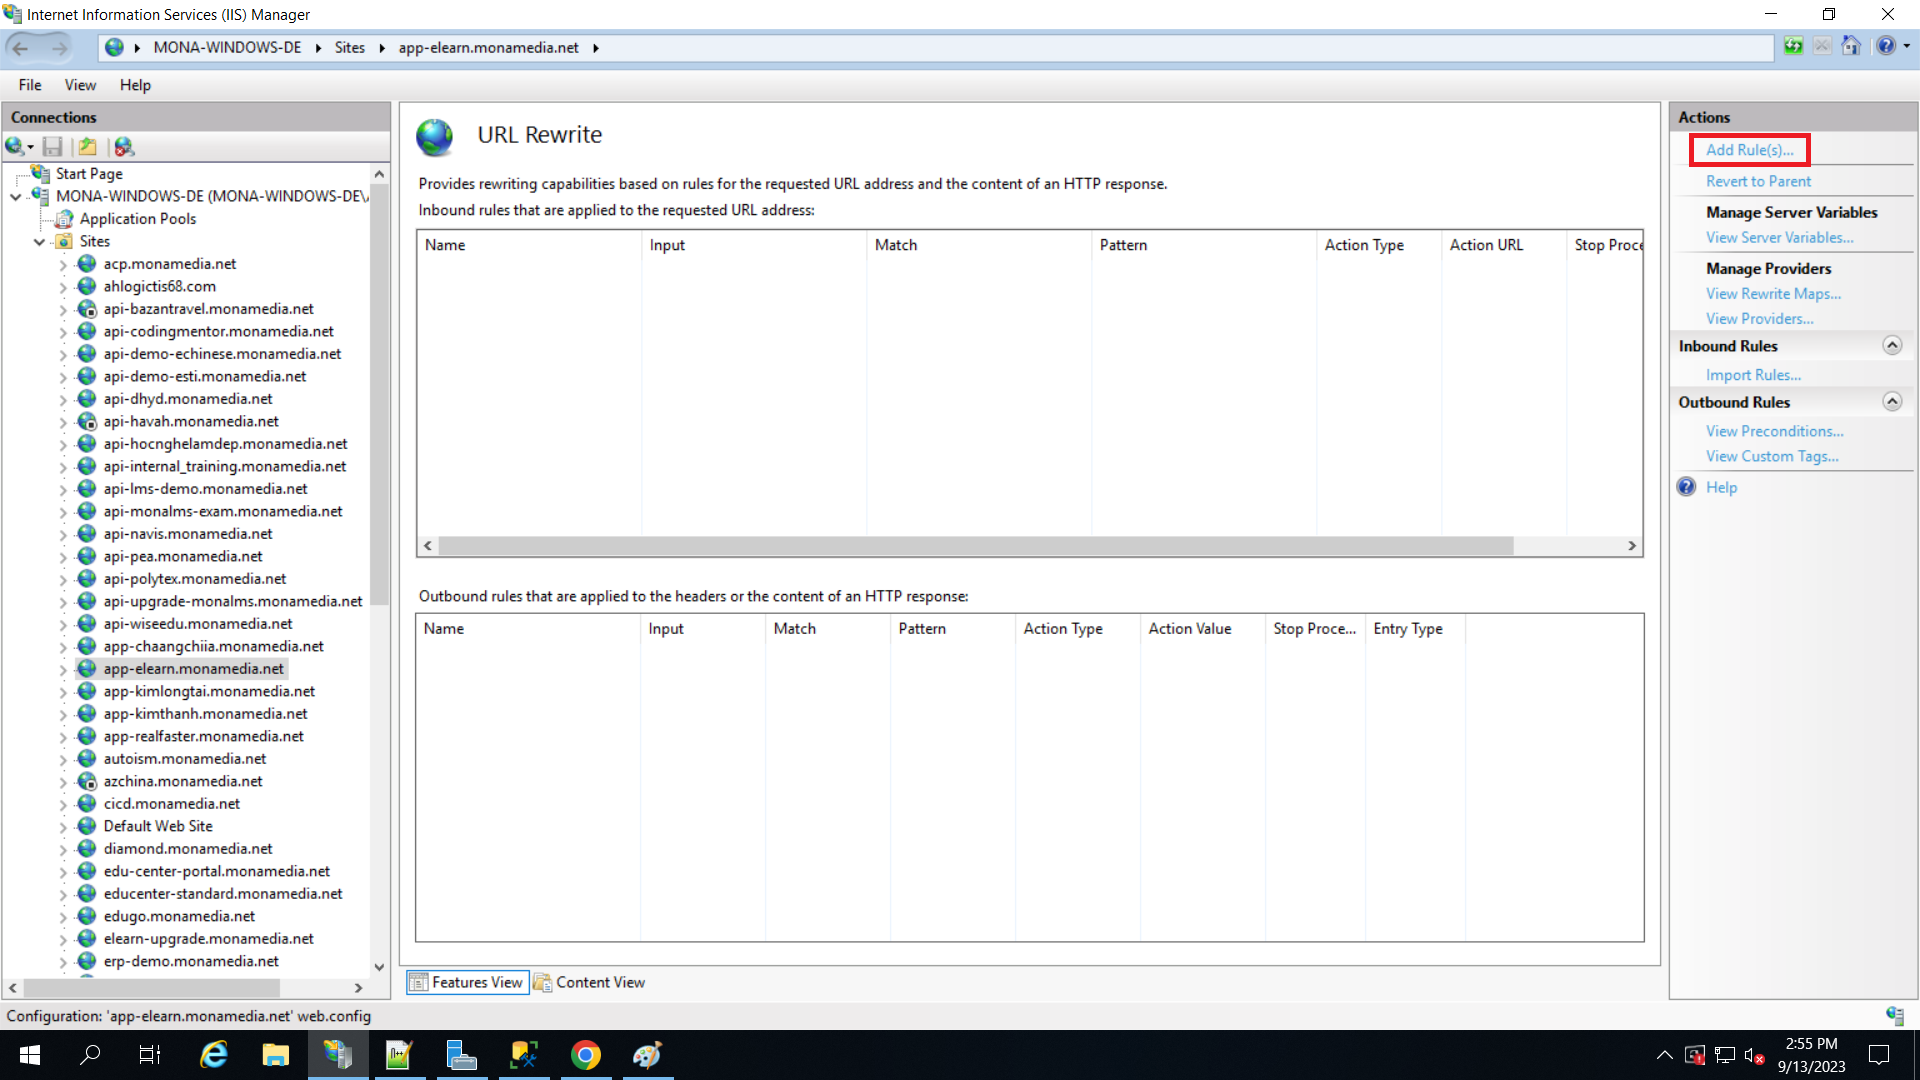
Task: Collapse the Sites tree node
Action: point(40,242)
